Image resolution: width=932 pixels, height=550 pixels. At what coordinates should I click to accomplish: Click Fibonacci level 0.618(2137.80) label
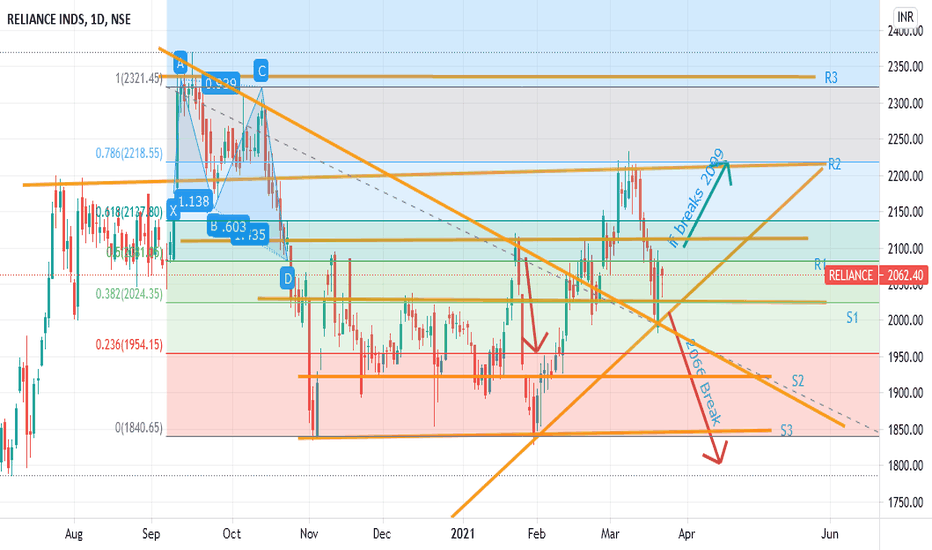[129, 212]
